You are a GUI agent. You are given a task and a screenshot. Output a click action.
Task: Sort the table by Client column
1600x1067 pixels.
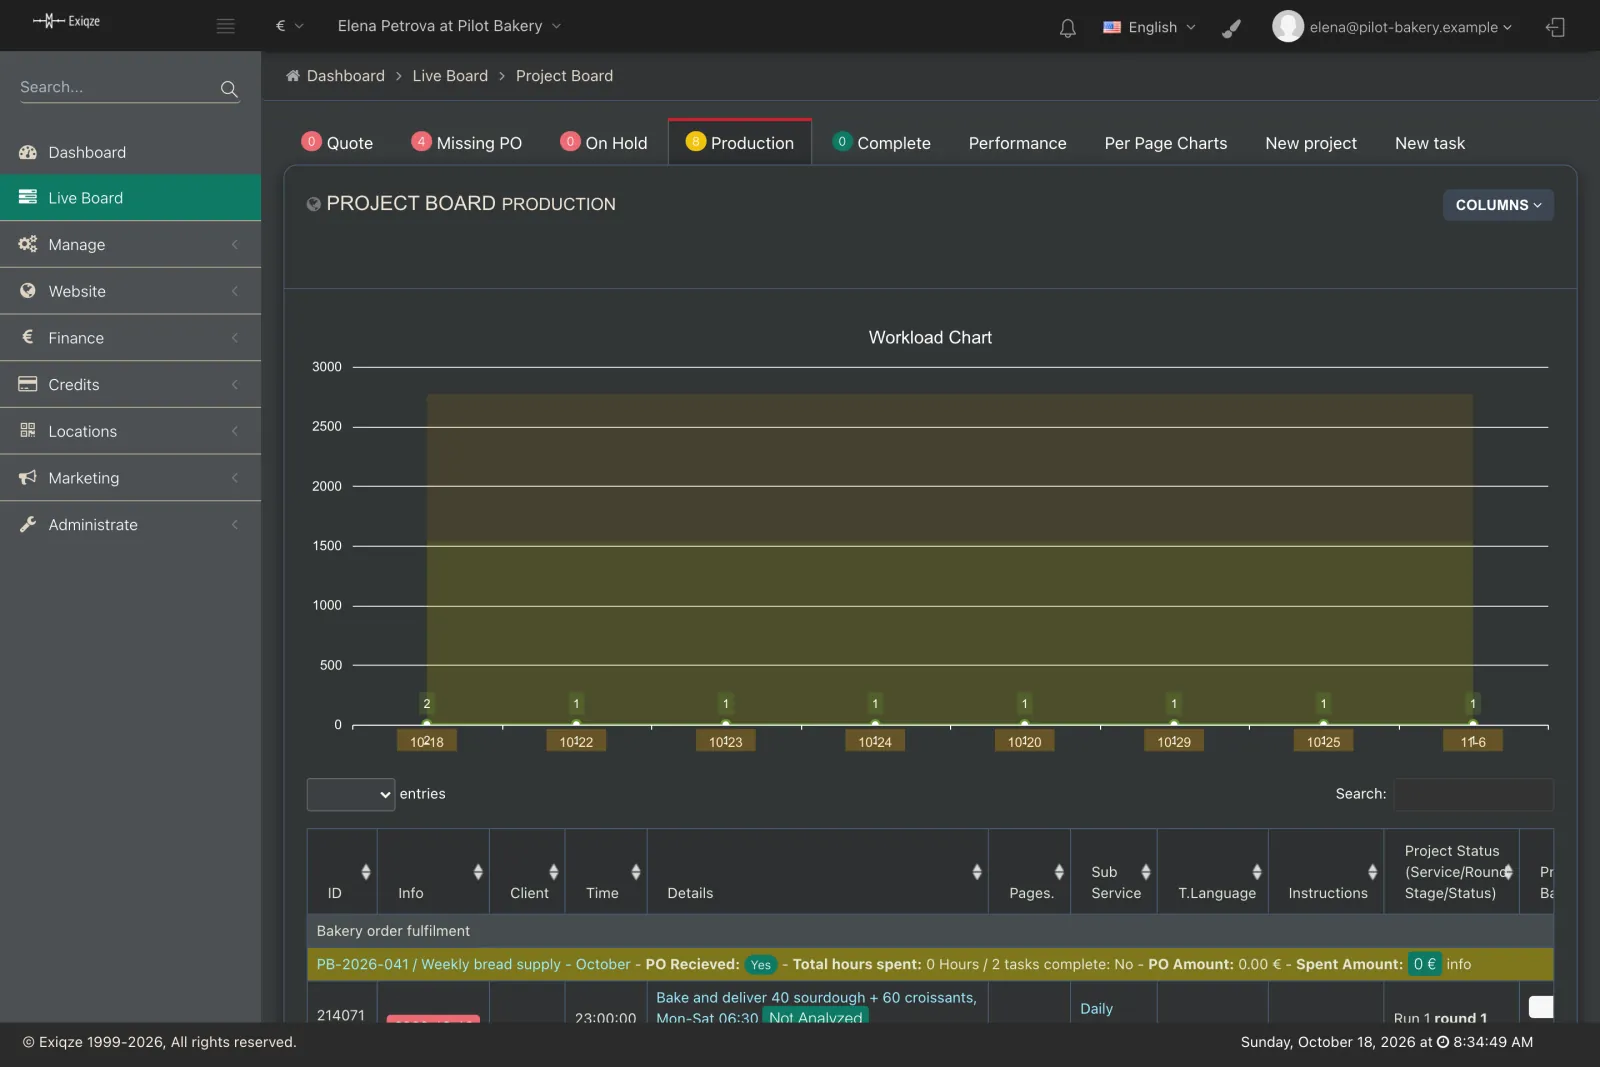(553, 872)
